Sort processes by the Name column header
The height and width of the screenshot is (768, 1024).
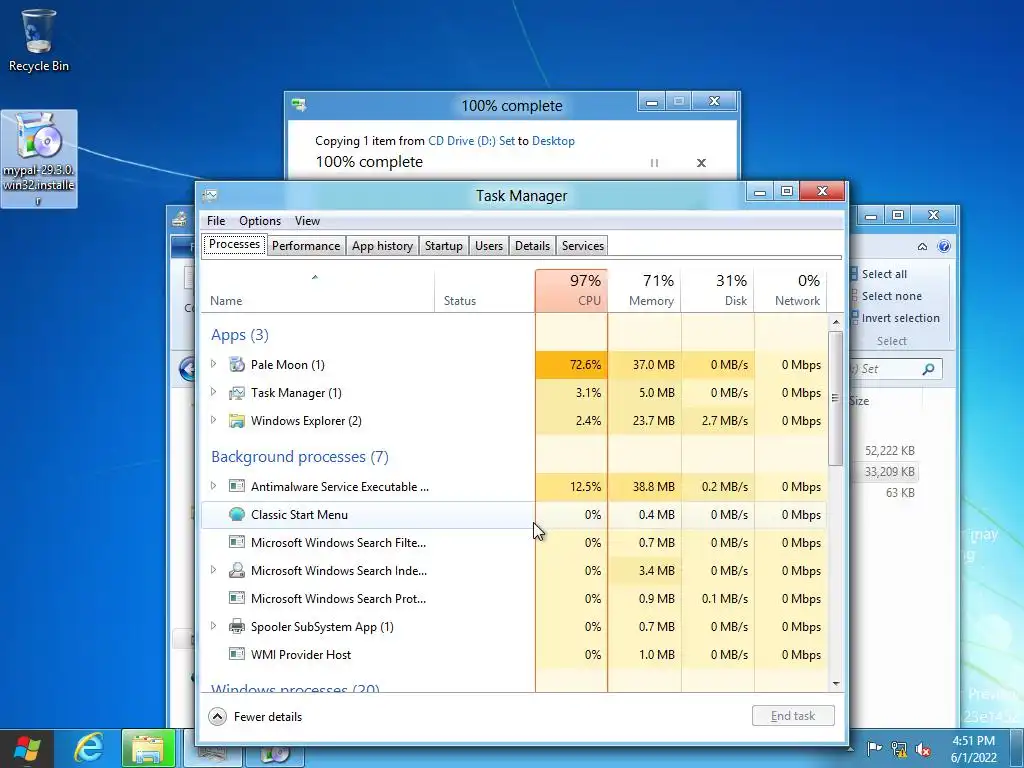(318, 291)
